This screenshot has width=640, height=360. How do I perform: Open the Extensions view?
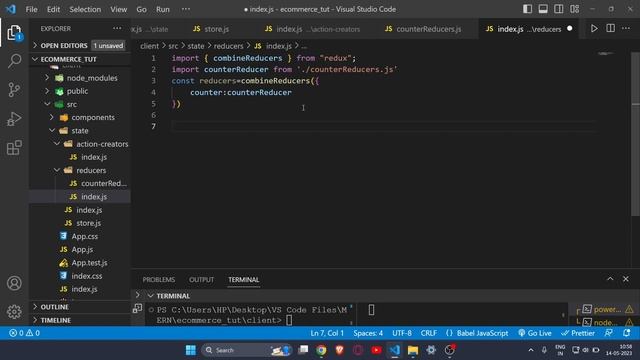[14, 148]
